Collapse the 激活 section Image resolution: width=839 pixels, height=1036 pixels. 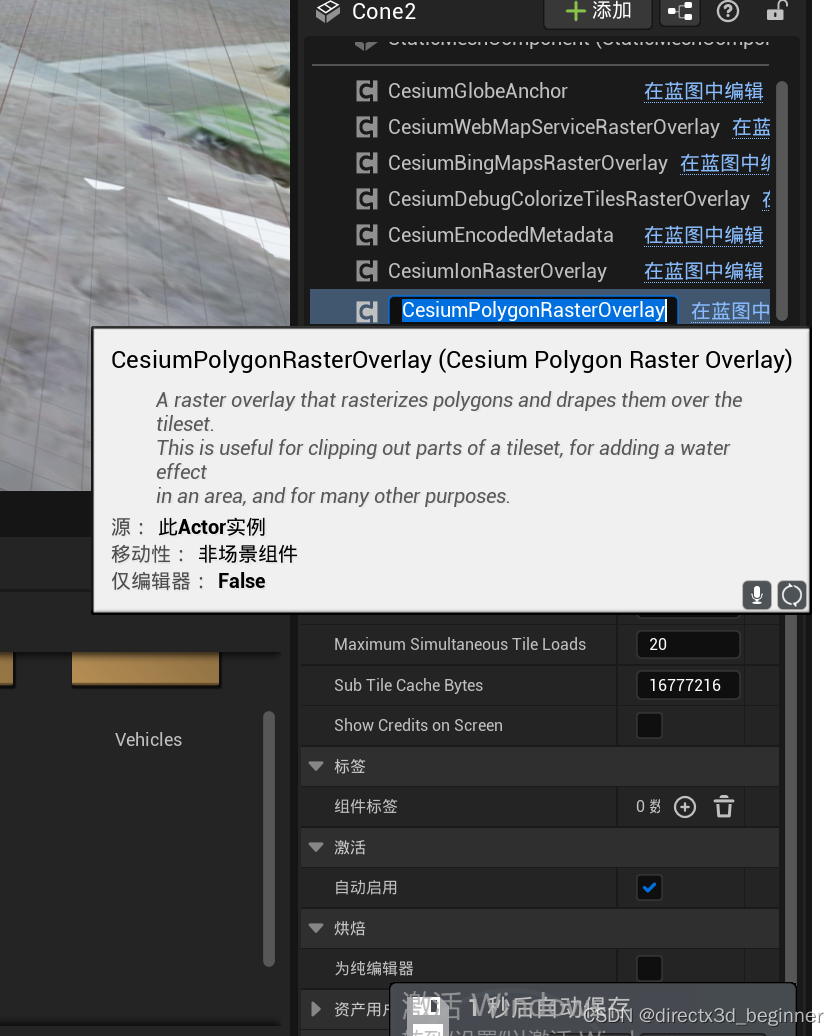coord(316,847)
